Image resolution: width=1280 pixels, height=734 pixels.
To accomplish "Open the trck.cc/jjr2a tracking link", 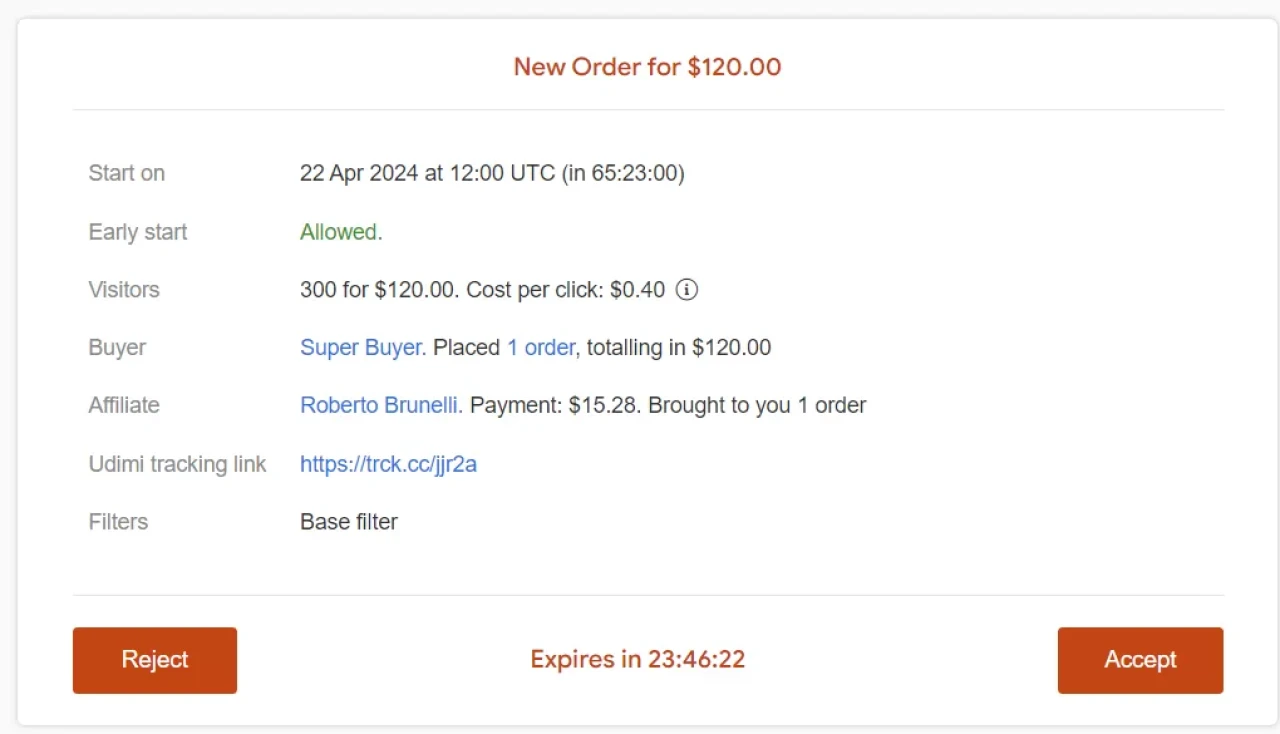I will (x=388, y=464).
